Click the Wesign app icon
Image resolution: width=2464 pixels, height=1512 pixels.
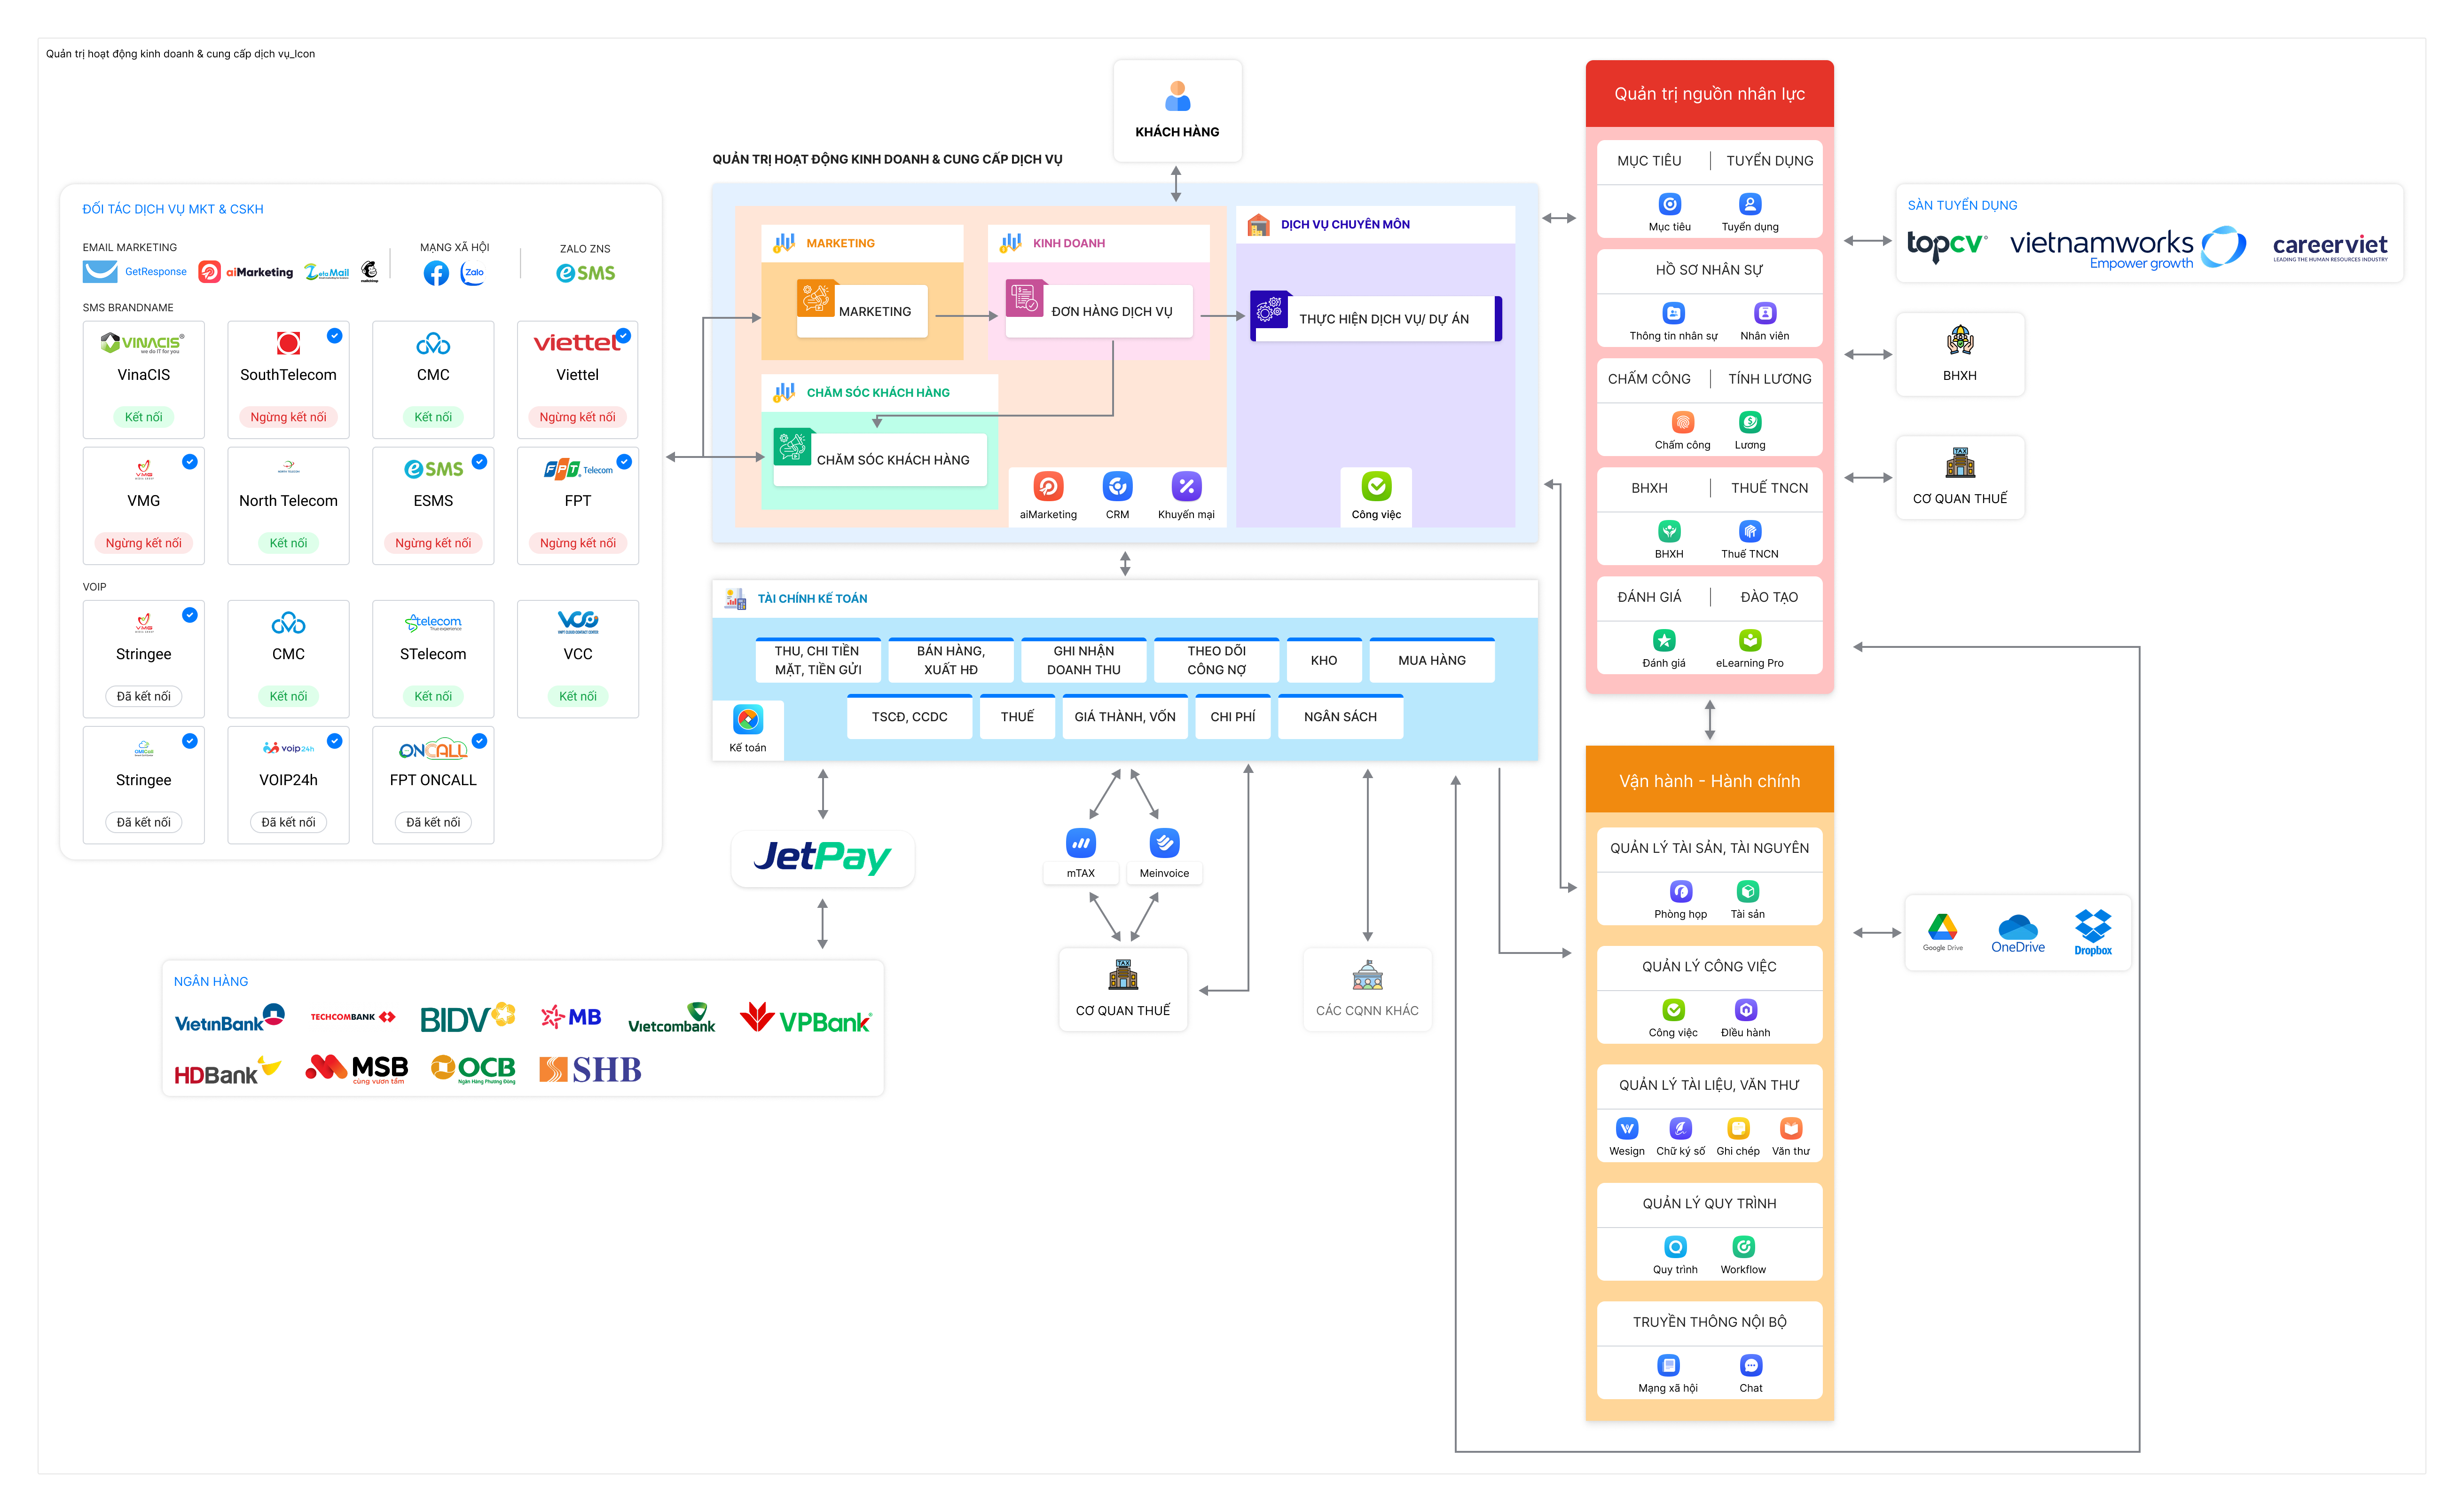tap(1627, 1129)
